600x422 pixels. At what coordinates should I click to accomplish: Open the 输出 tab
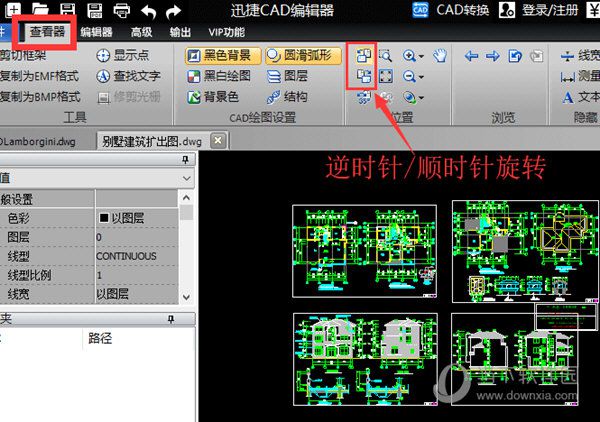pos(180,32)
